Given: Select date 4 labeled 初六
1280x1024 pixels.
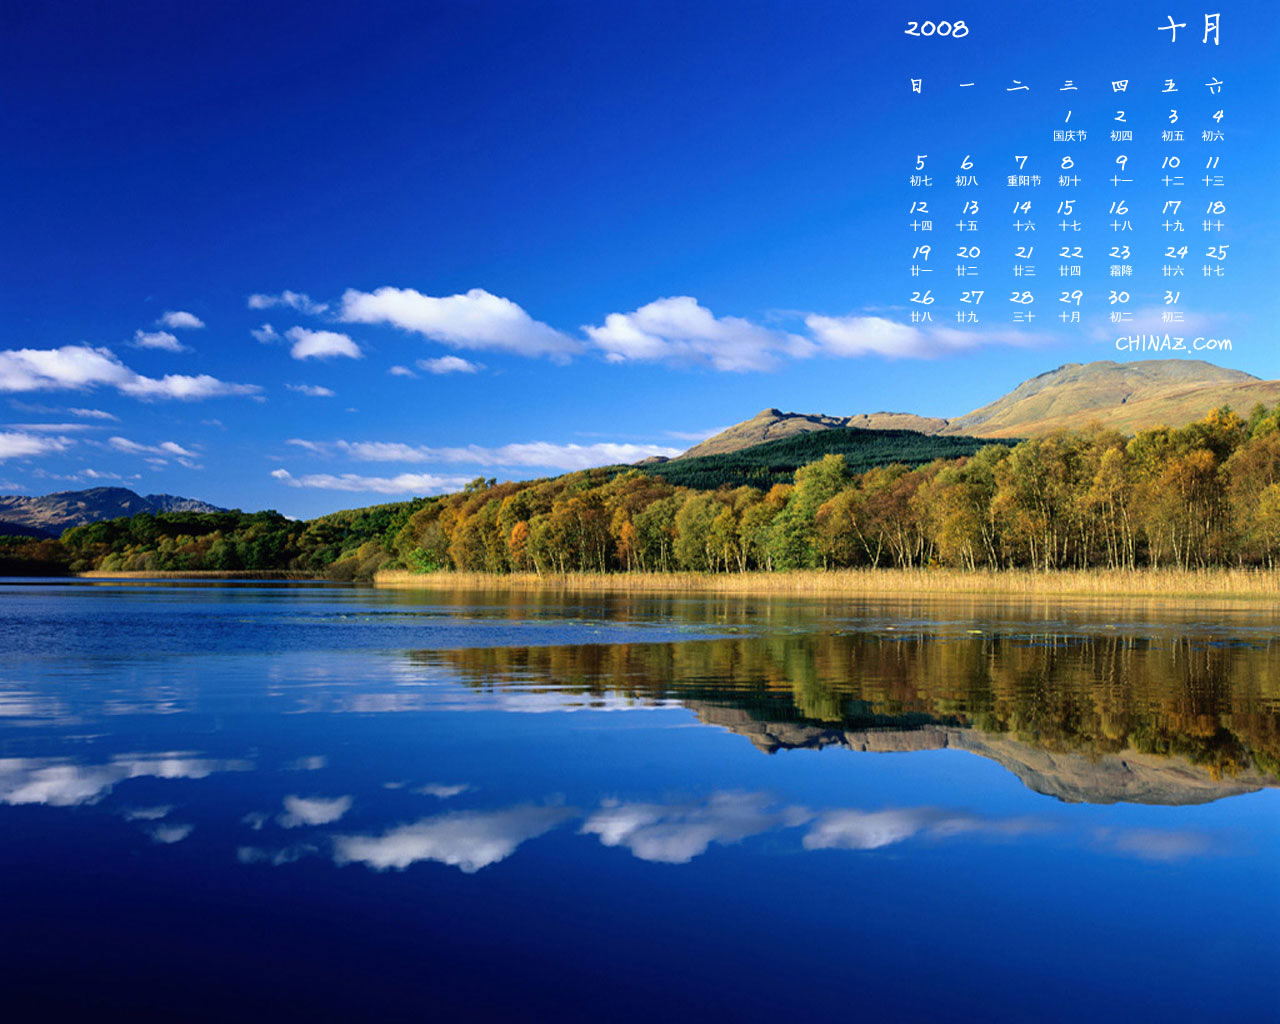Looking at the screenshot, I should pos(1215,124).
